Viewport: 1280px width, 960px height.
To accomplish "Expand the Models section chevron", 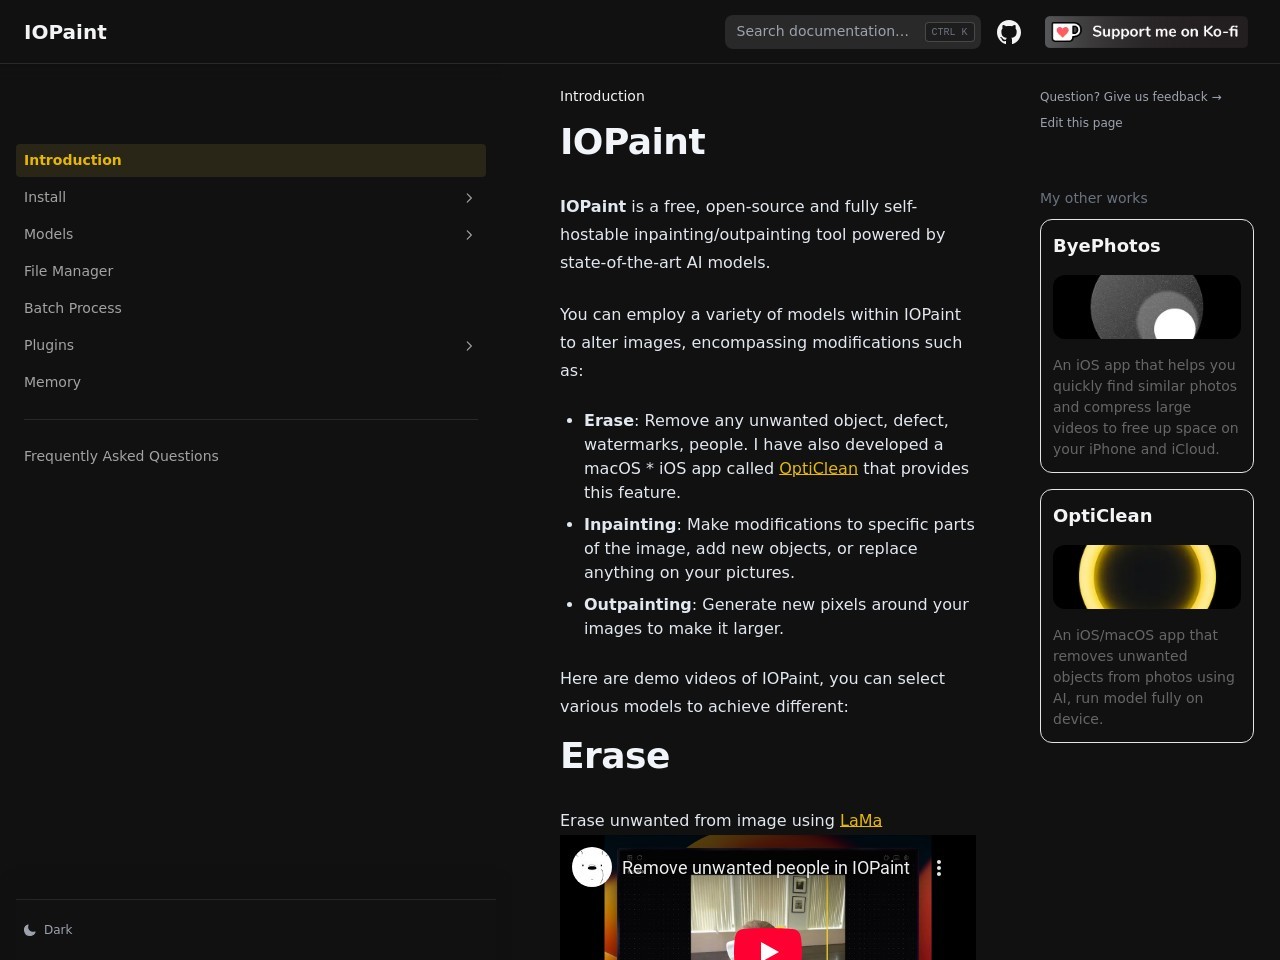I will (x=469, y=235).
